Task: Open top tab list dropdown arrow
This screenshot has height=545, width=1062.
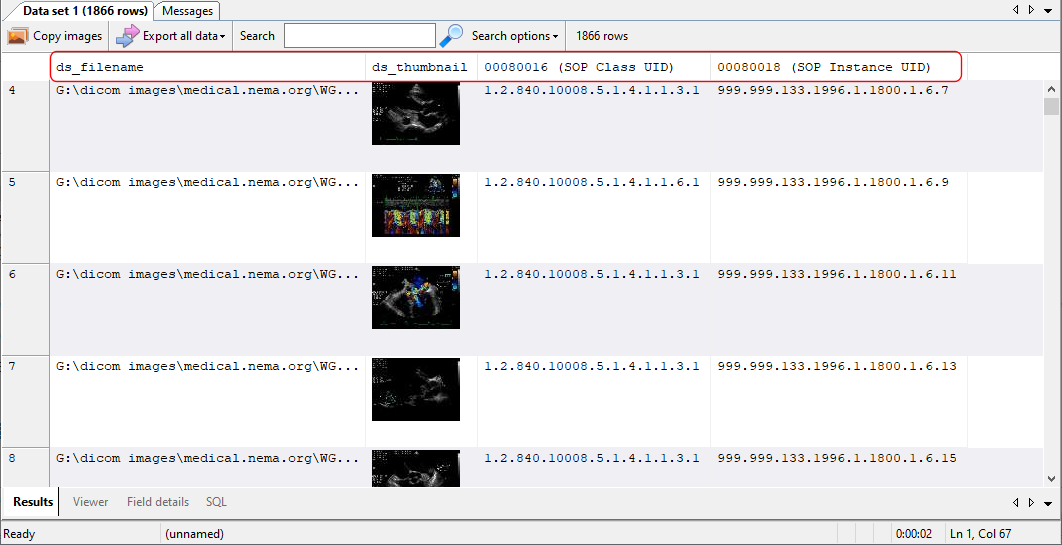Action: point(1048,10)
